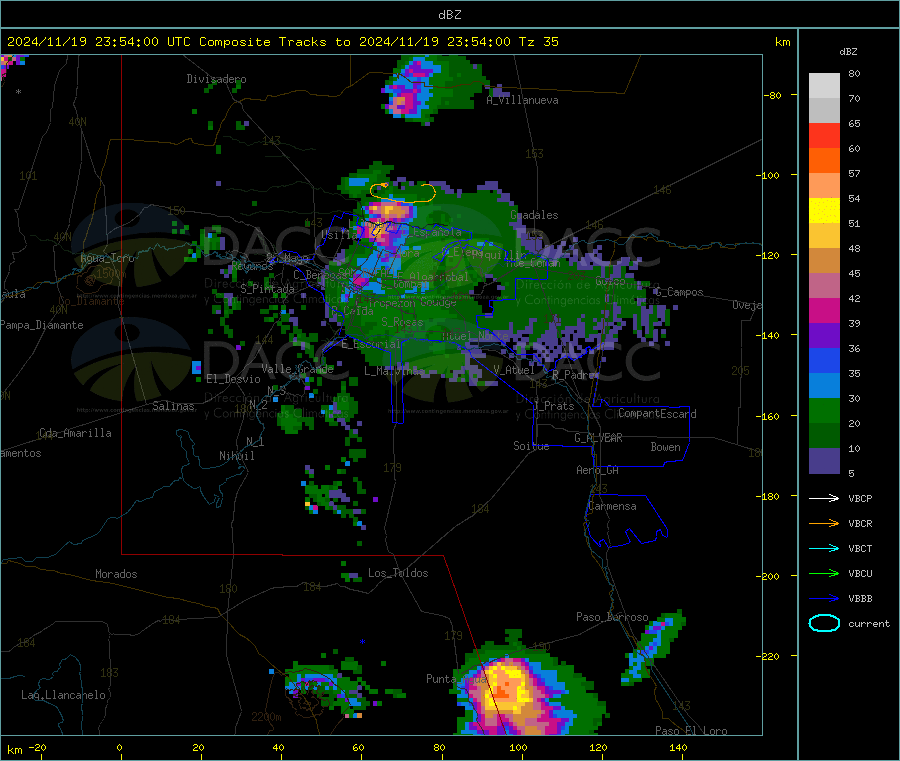The image size is (900, 761).
Task: Click the dBZ title at the top
Action: click(449, 15)
